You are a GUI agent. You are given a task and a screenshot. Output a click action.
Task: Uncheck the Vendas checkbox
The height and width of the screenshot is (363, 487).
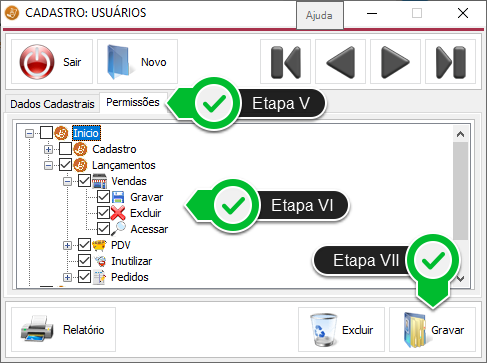tap(84, 181)
